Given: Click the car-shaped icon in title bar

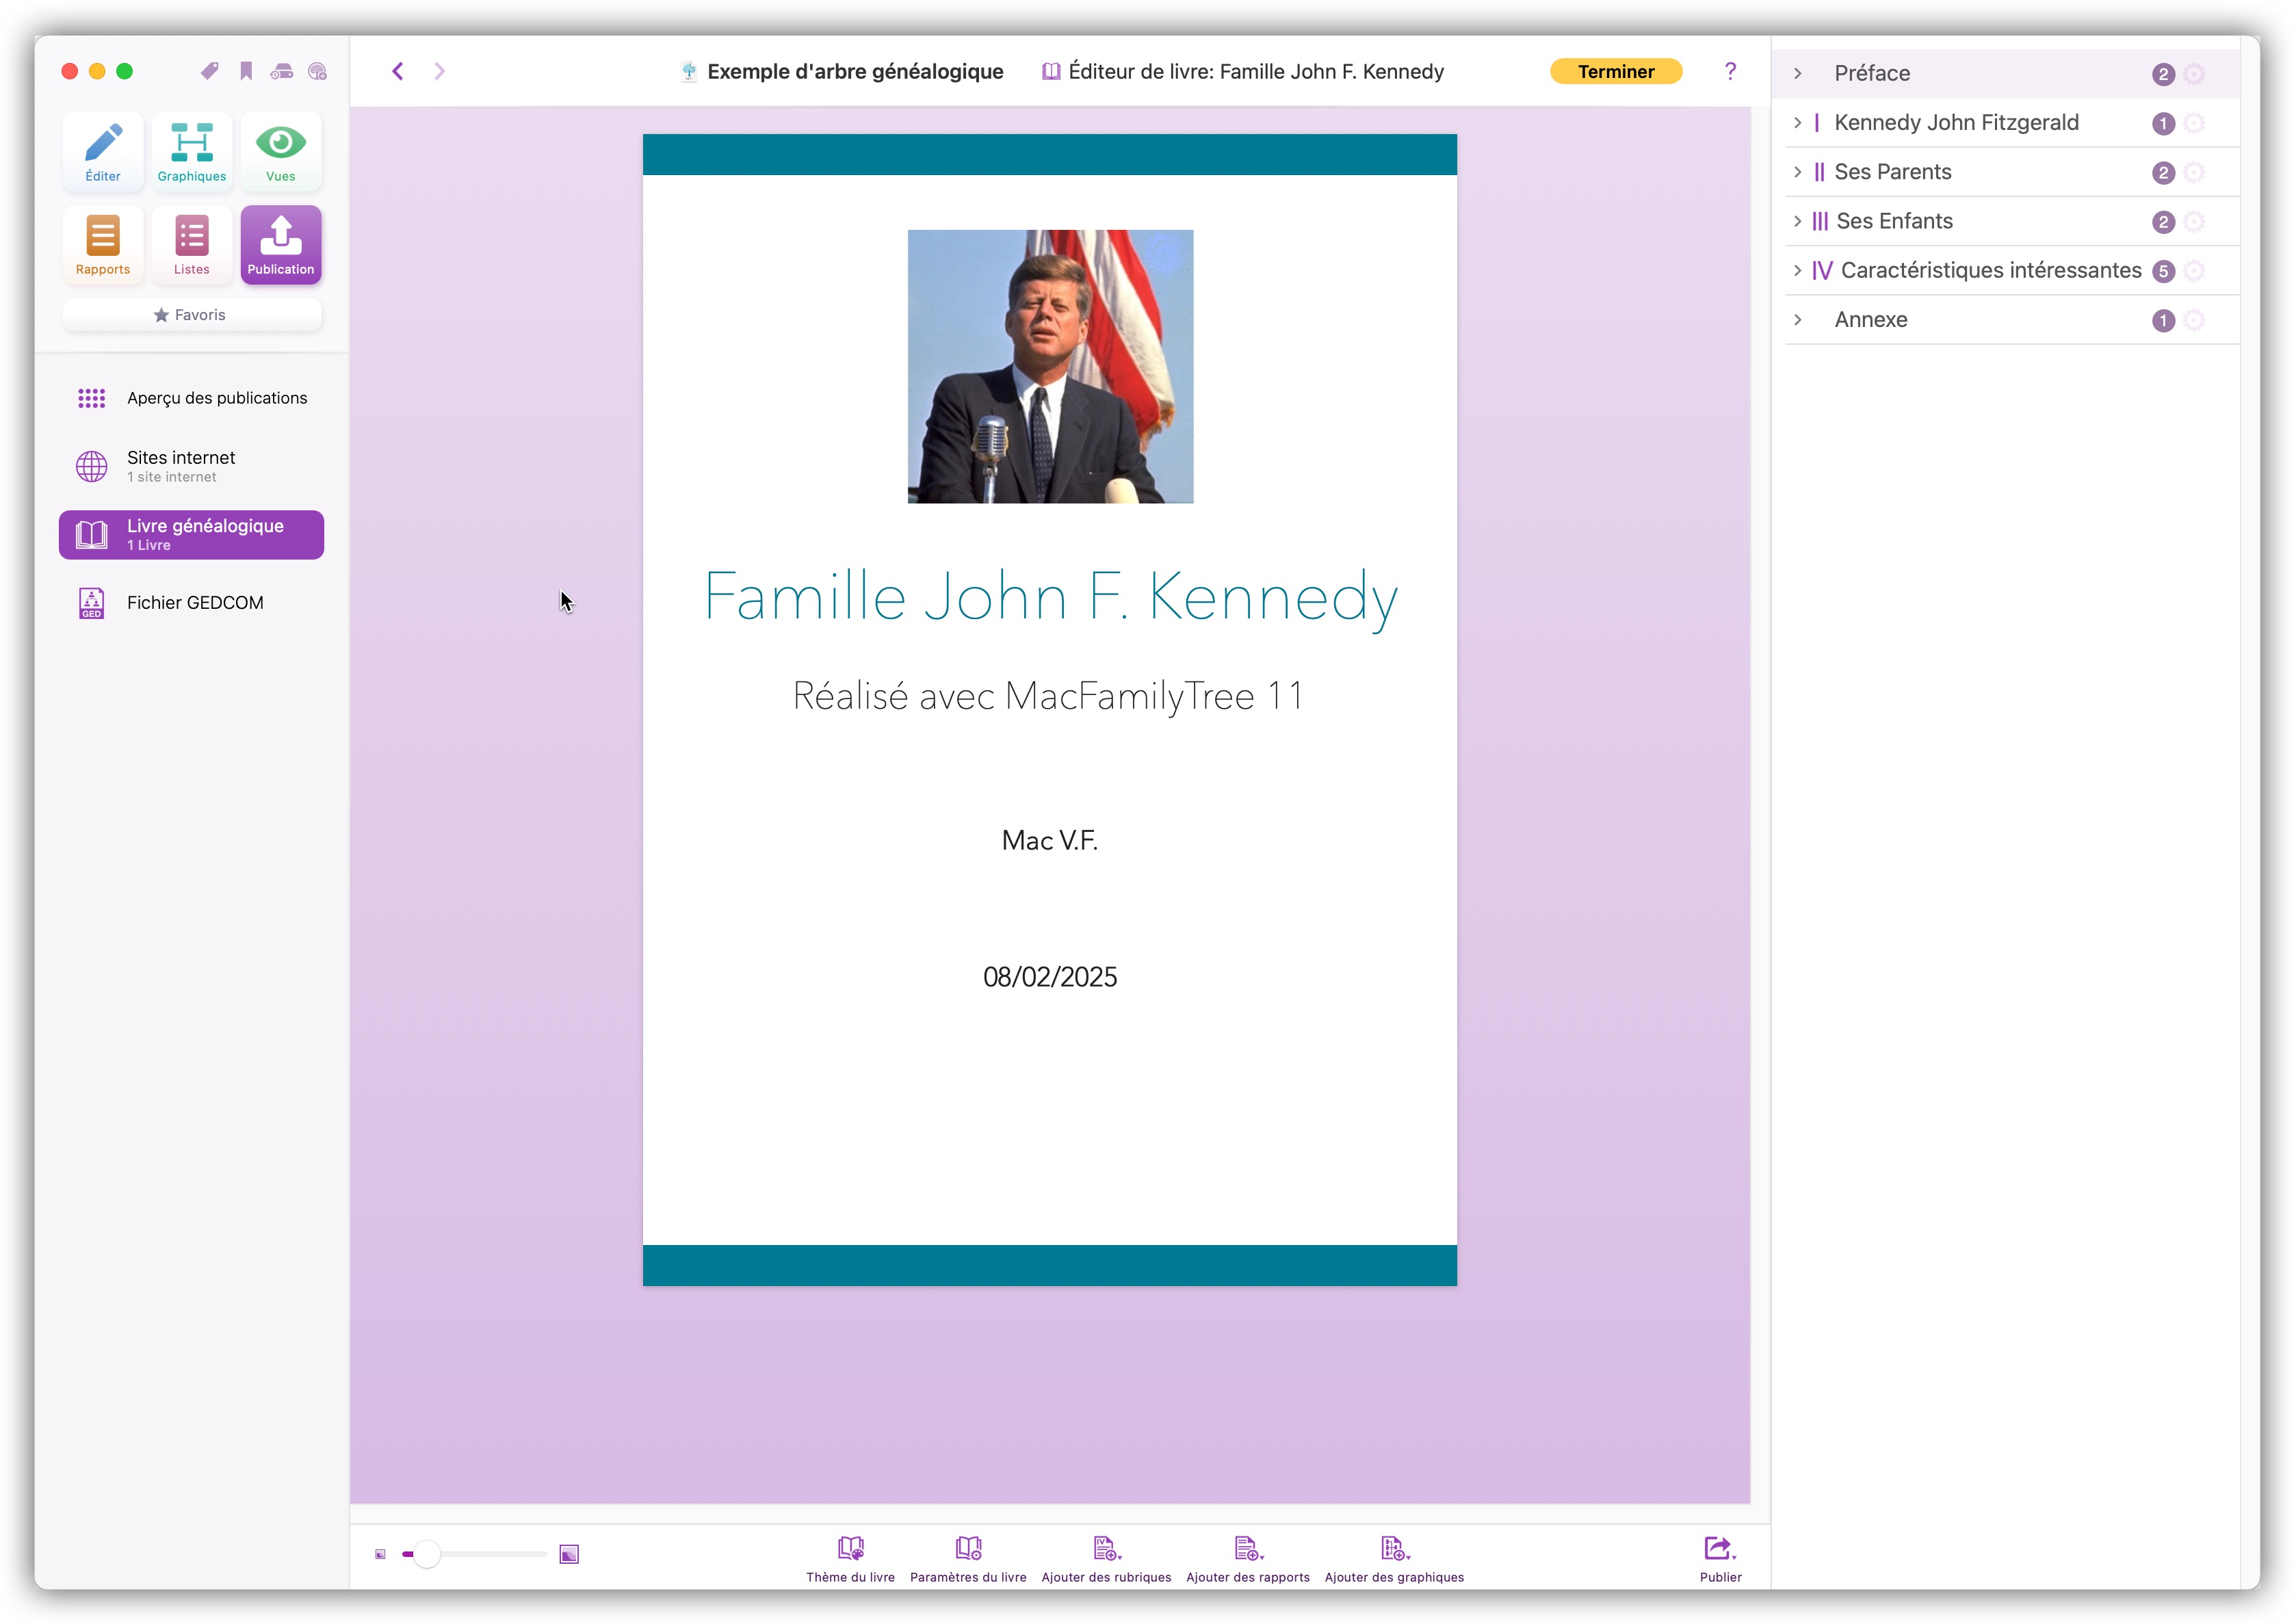Looking at the screenshot, I should 282,71.
